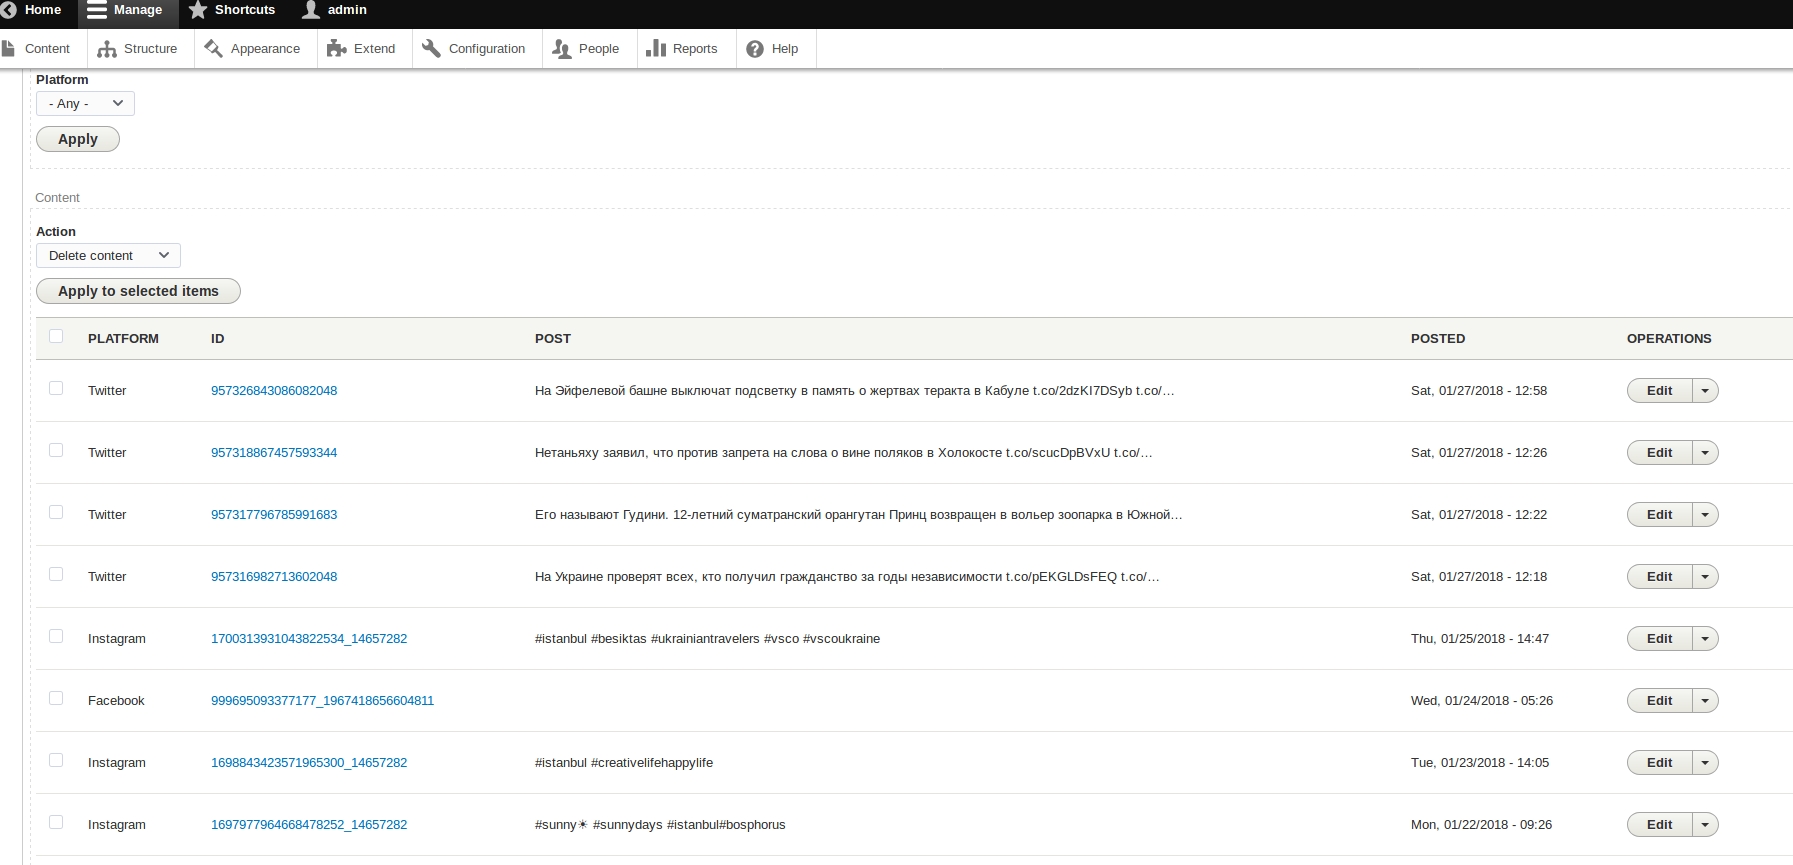1793x865 pixels.
Task: Open Shortcuts via the star icon
Action: pyautogui.click(x=198, y=10)
